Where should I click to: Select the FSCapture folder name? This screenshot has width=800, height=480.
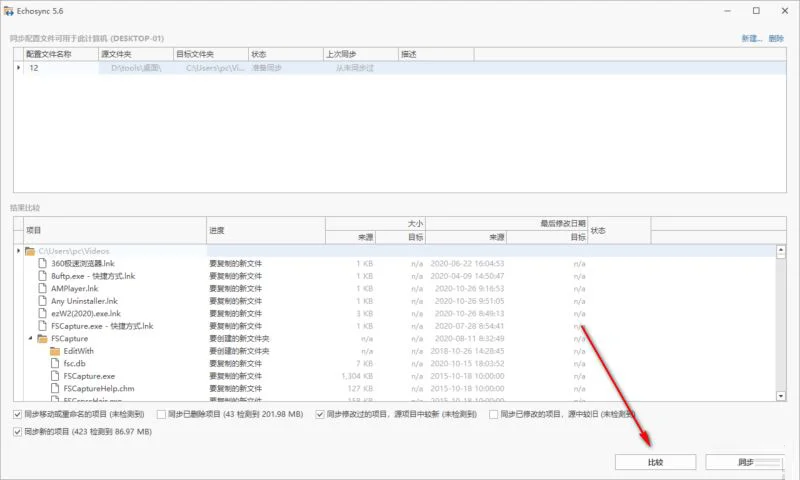click(x=69, y=339)
